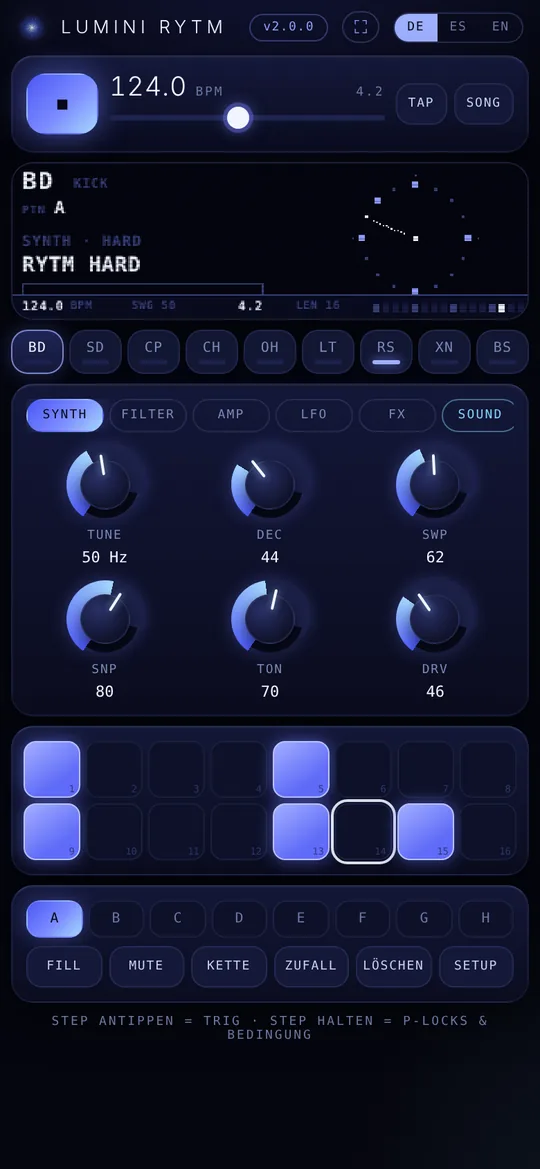Enable step 16 trig
The height and width of the screenshot is (1169, 540).
(488, 831)
